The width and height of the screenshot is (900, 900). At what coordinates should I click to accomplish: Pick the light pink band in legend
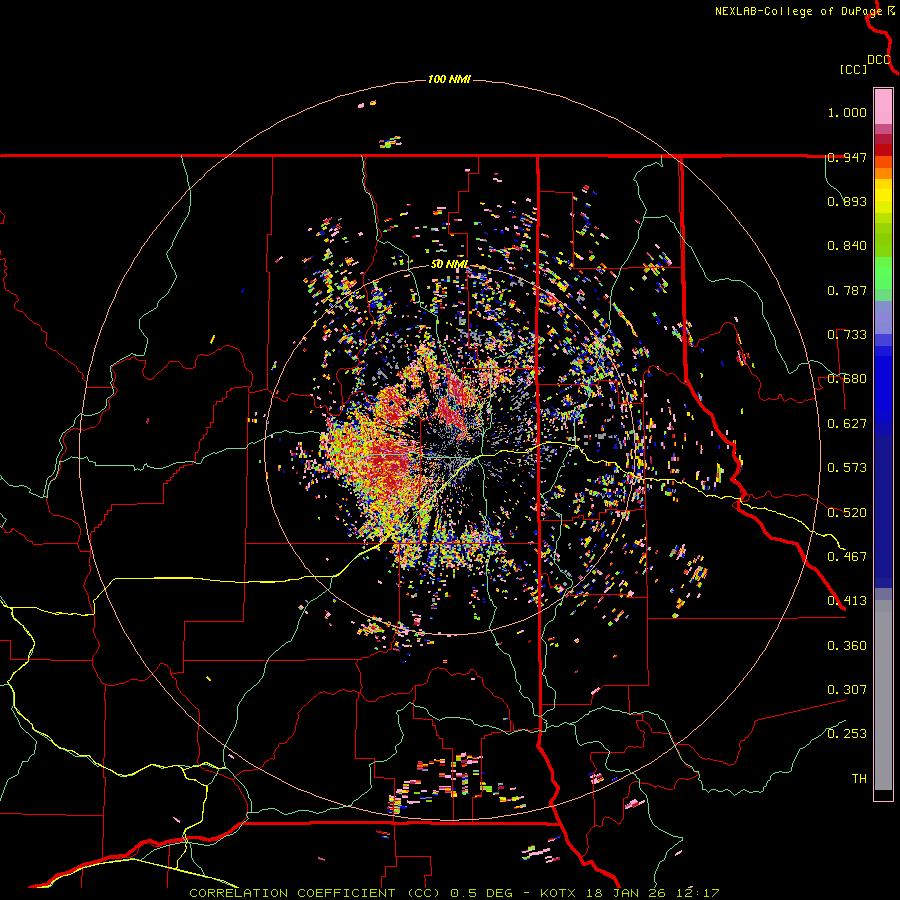pos(883,107)
